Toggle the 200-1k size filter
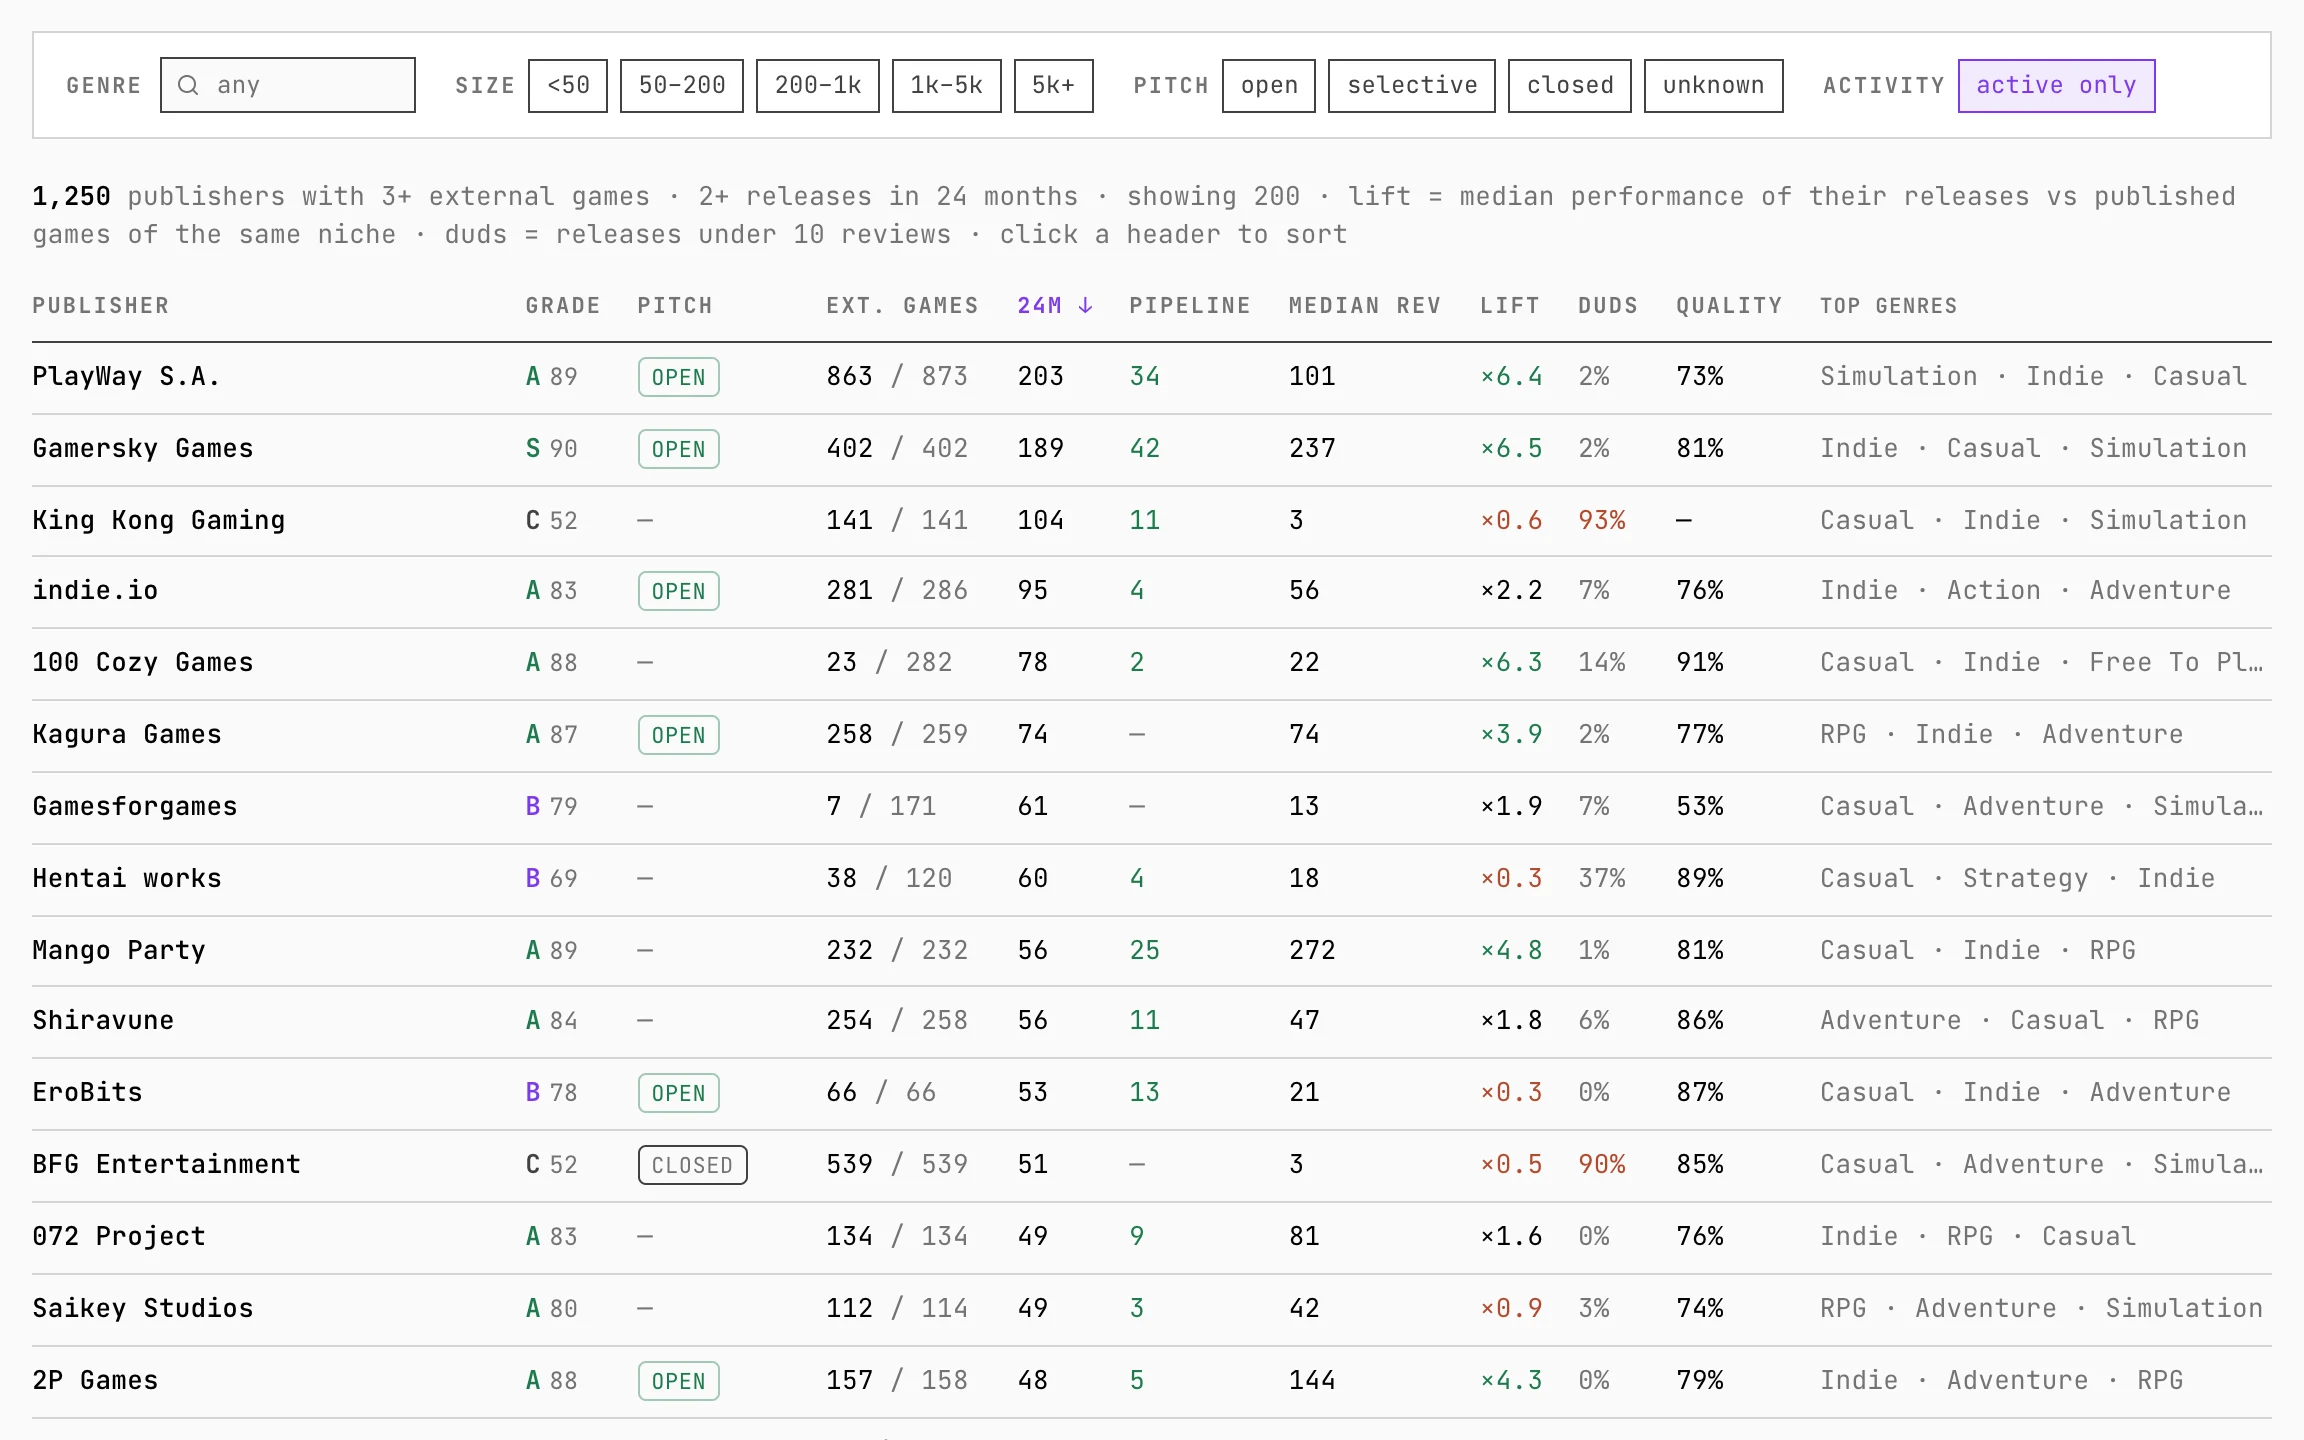The width and height of the screenshot is (2304, 1440). [x=818, y=85]
